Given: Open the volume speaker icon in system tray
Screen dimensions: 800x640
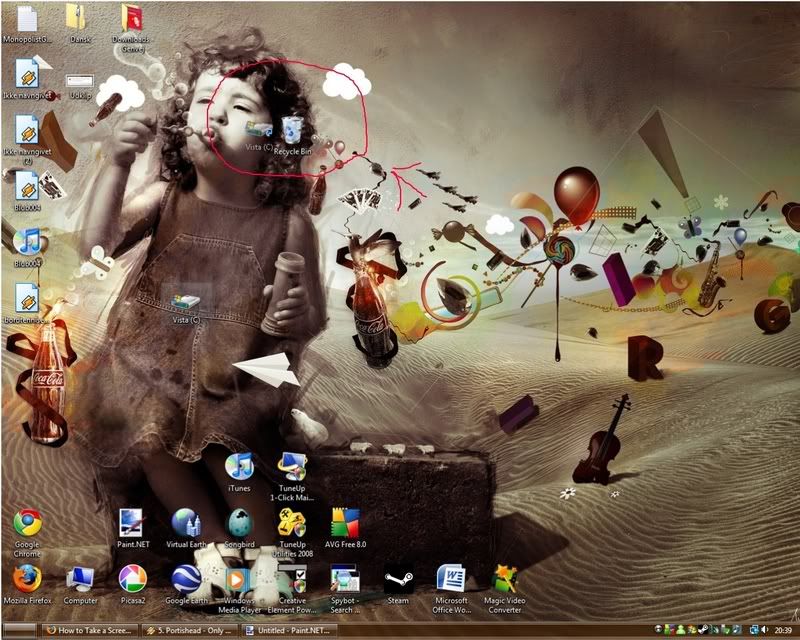Looking at the screenshot, I should 764,630.
